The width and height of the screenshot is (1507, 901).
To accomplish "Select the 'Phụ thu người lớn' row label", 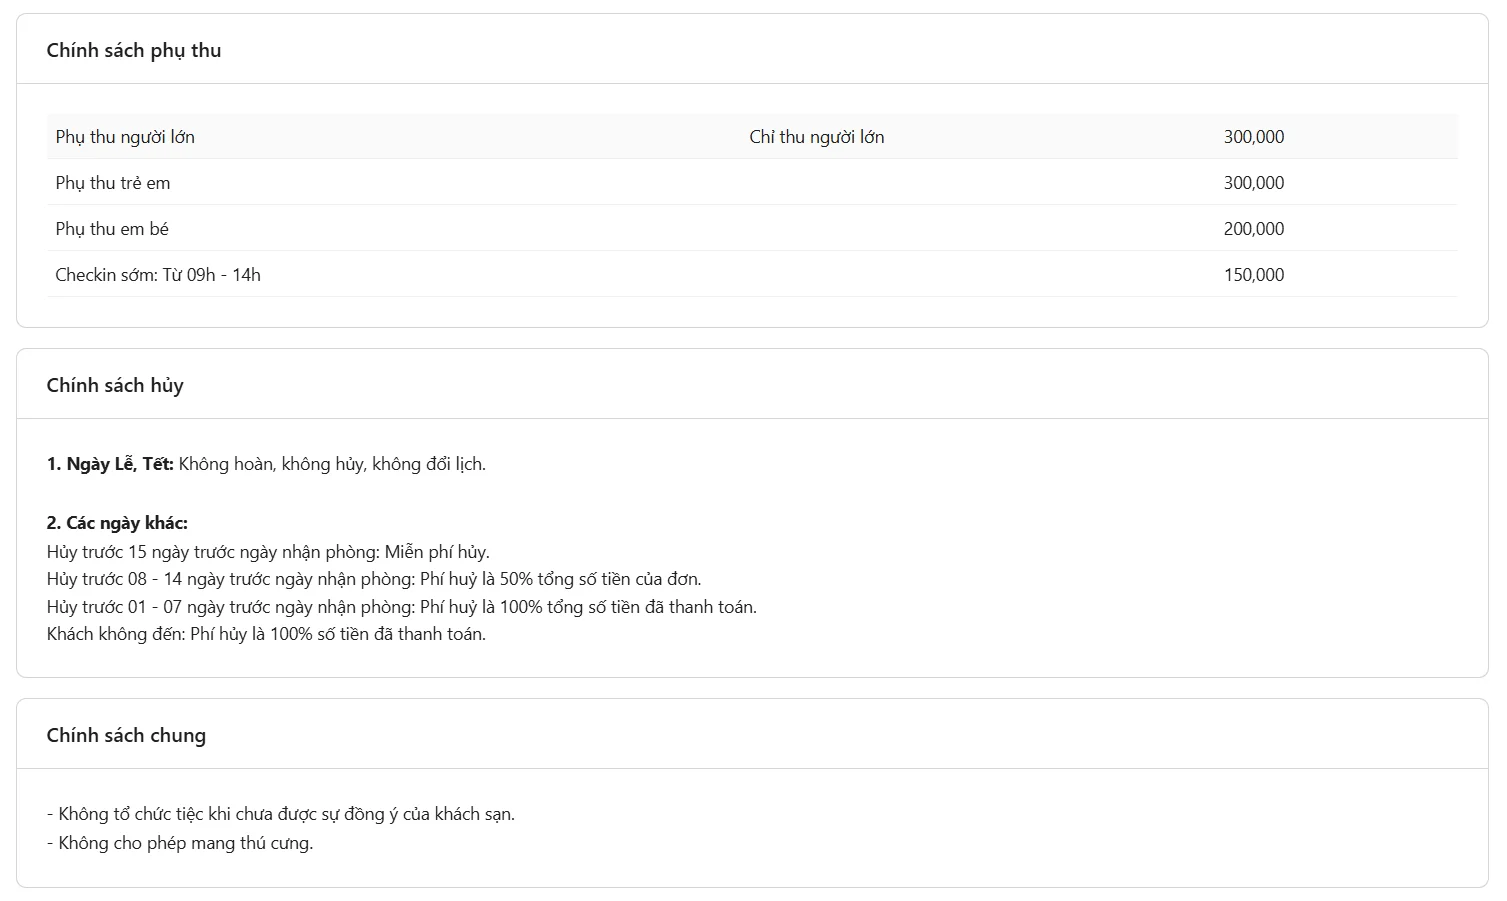I will tap(125, 137).
